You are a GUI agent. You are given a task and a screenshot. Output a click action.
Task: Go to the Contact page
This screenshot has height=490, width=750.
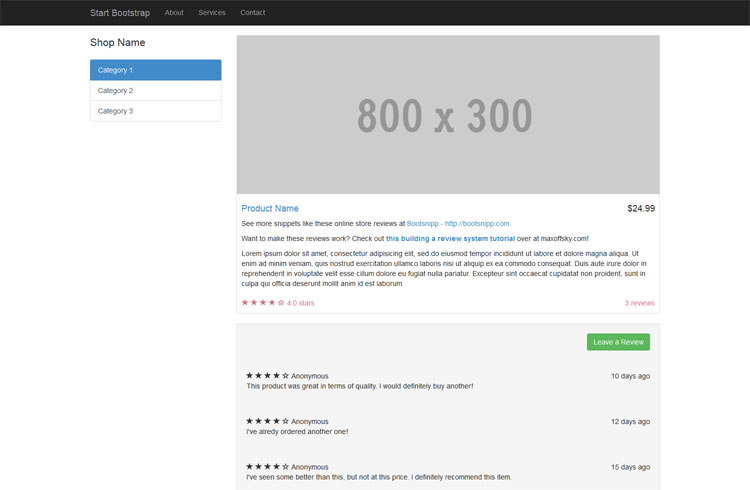[x=253, y=12]
